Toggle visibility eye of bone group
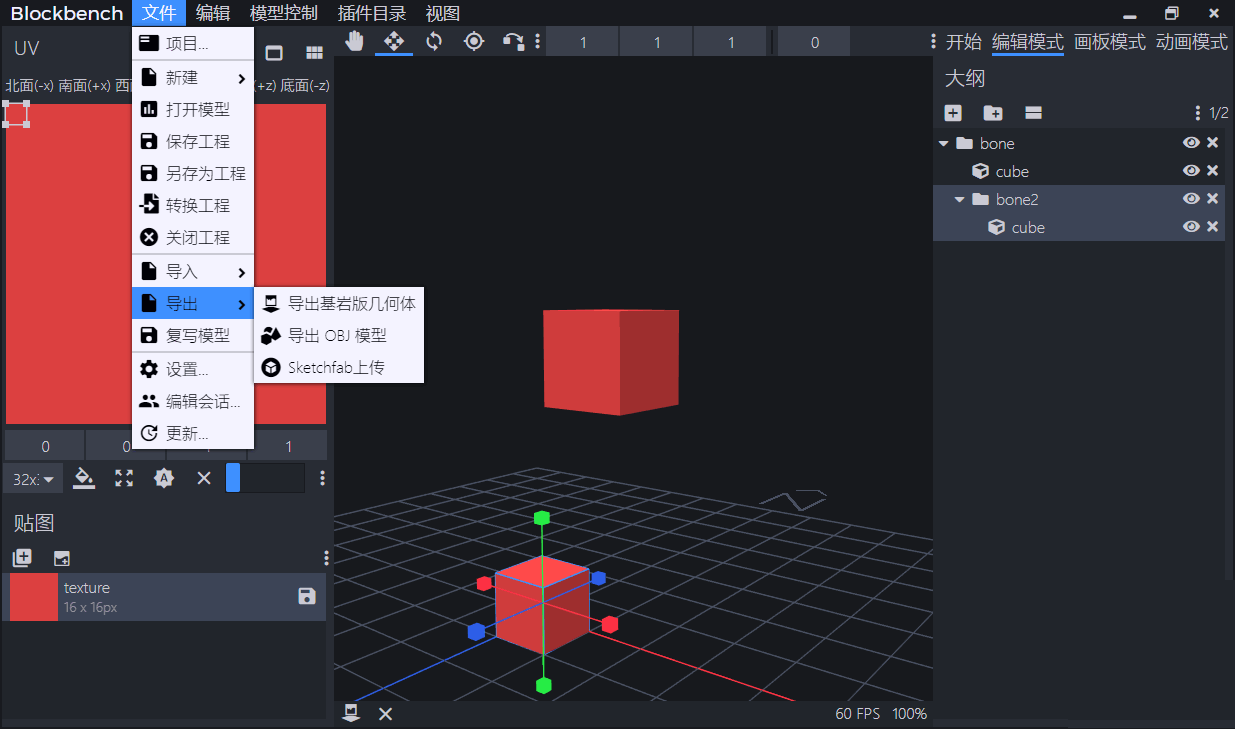Screen dimensions: 1235x729 point(1191,143)
